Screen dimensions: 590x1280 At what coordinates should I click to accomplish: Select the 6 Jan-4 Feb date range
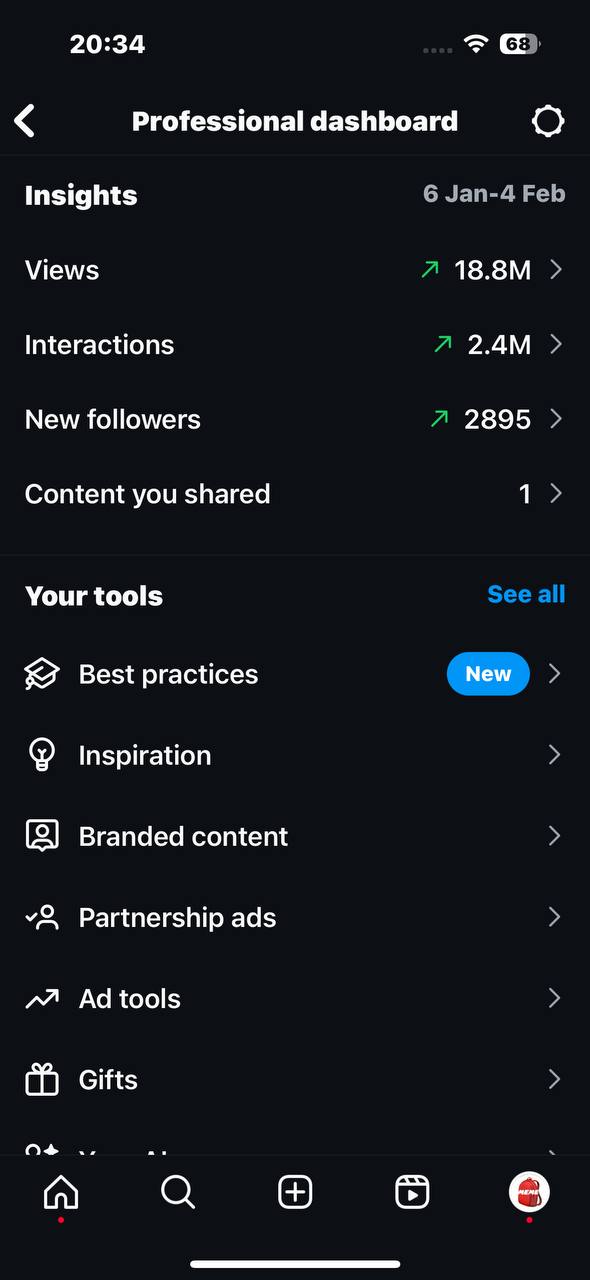coord(494,194)
